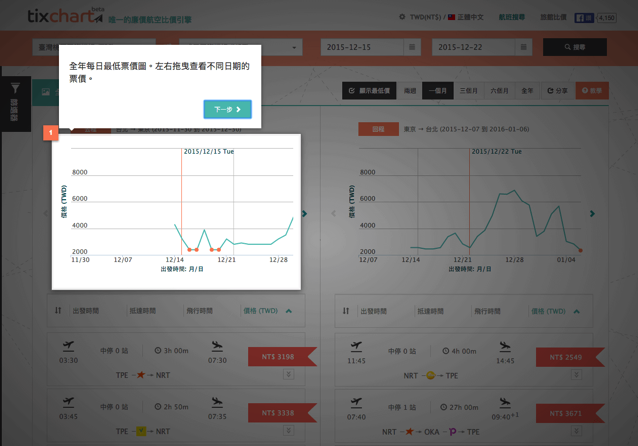Click the 分享 share button
The height and width of the screenshot is (446, 638).
pyautogui.click(x=557, y=91)
